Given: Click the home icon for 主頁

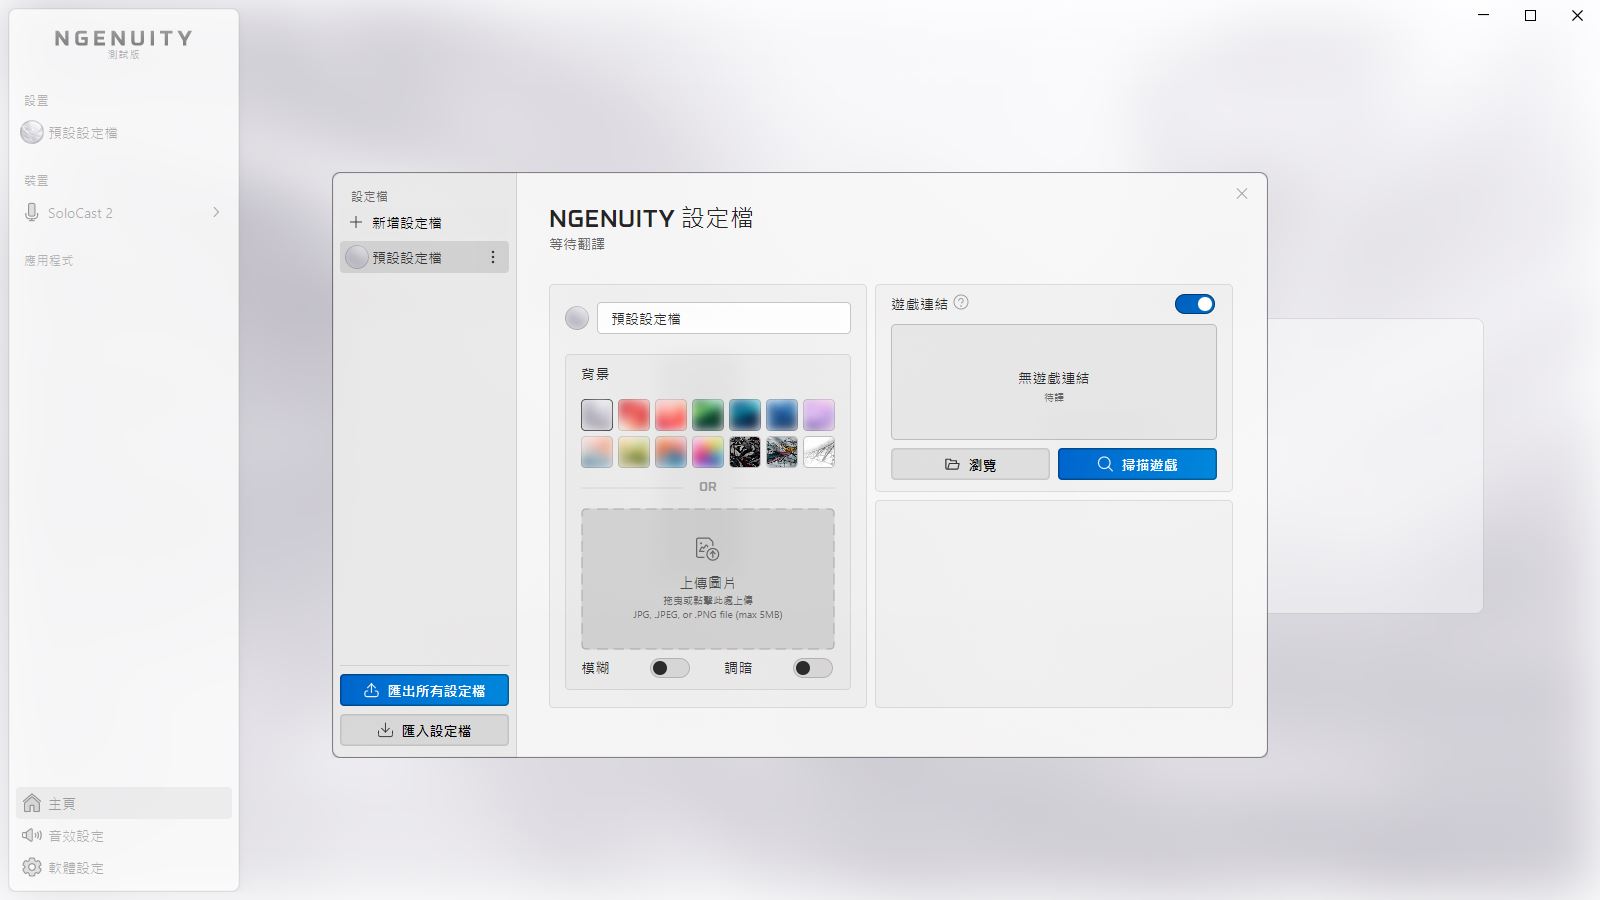Looking at the screenshot, I should [32, 803].
